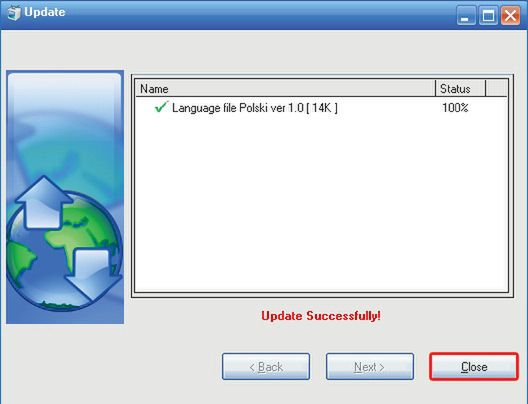Select the Language file Polski ver 1.0 row
Viewport: 528px width, 404px height.
322,108
